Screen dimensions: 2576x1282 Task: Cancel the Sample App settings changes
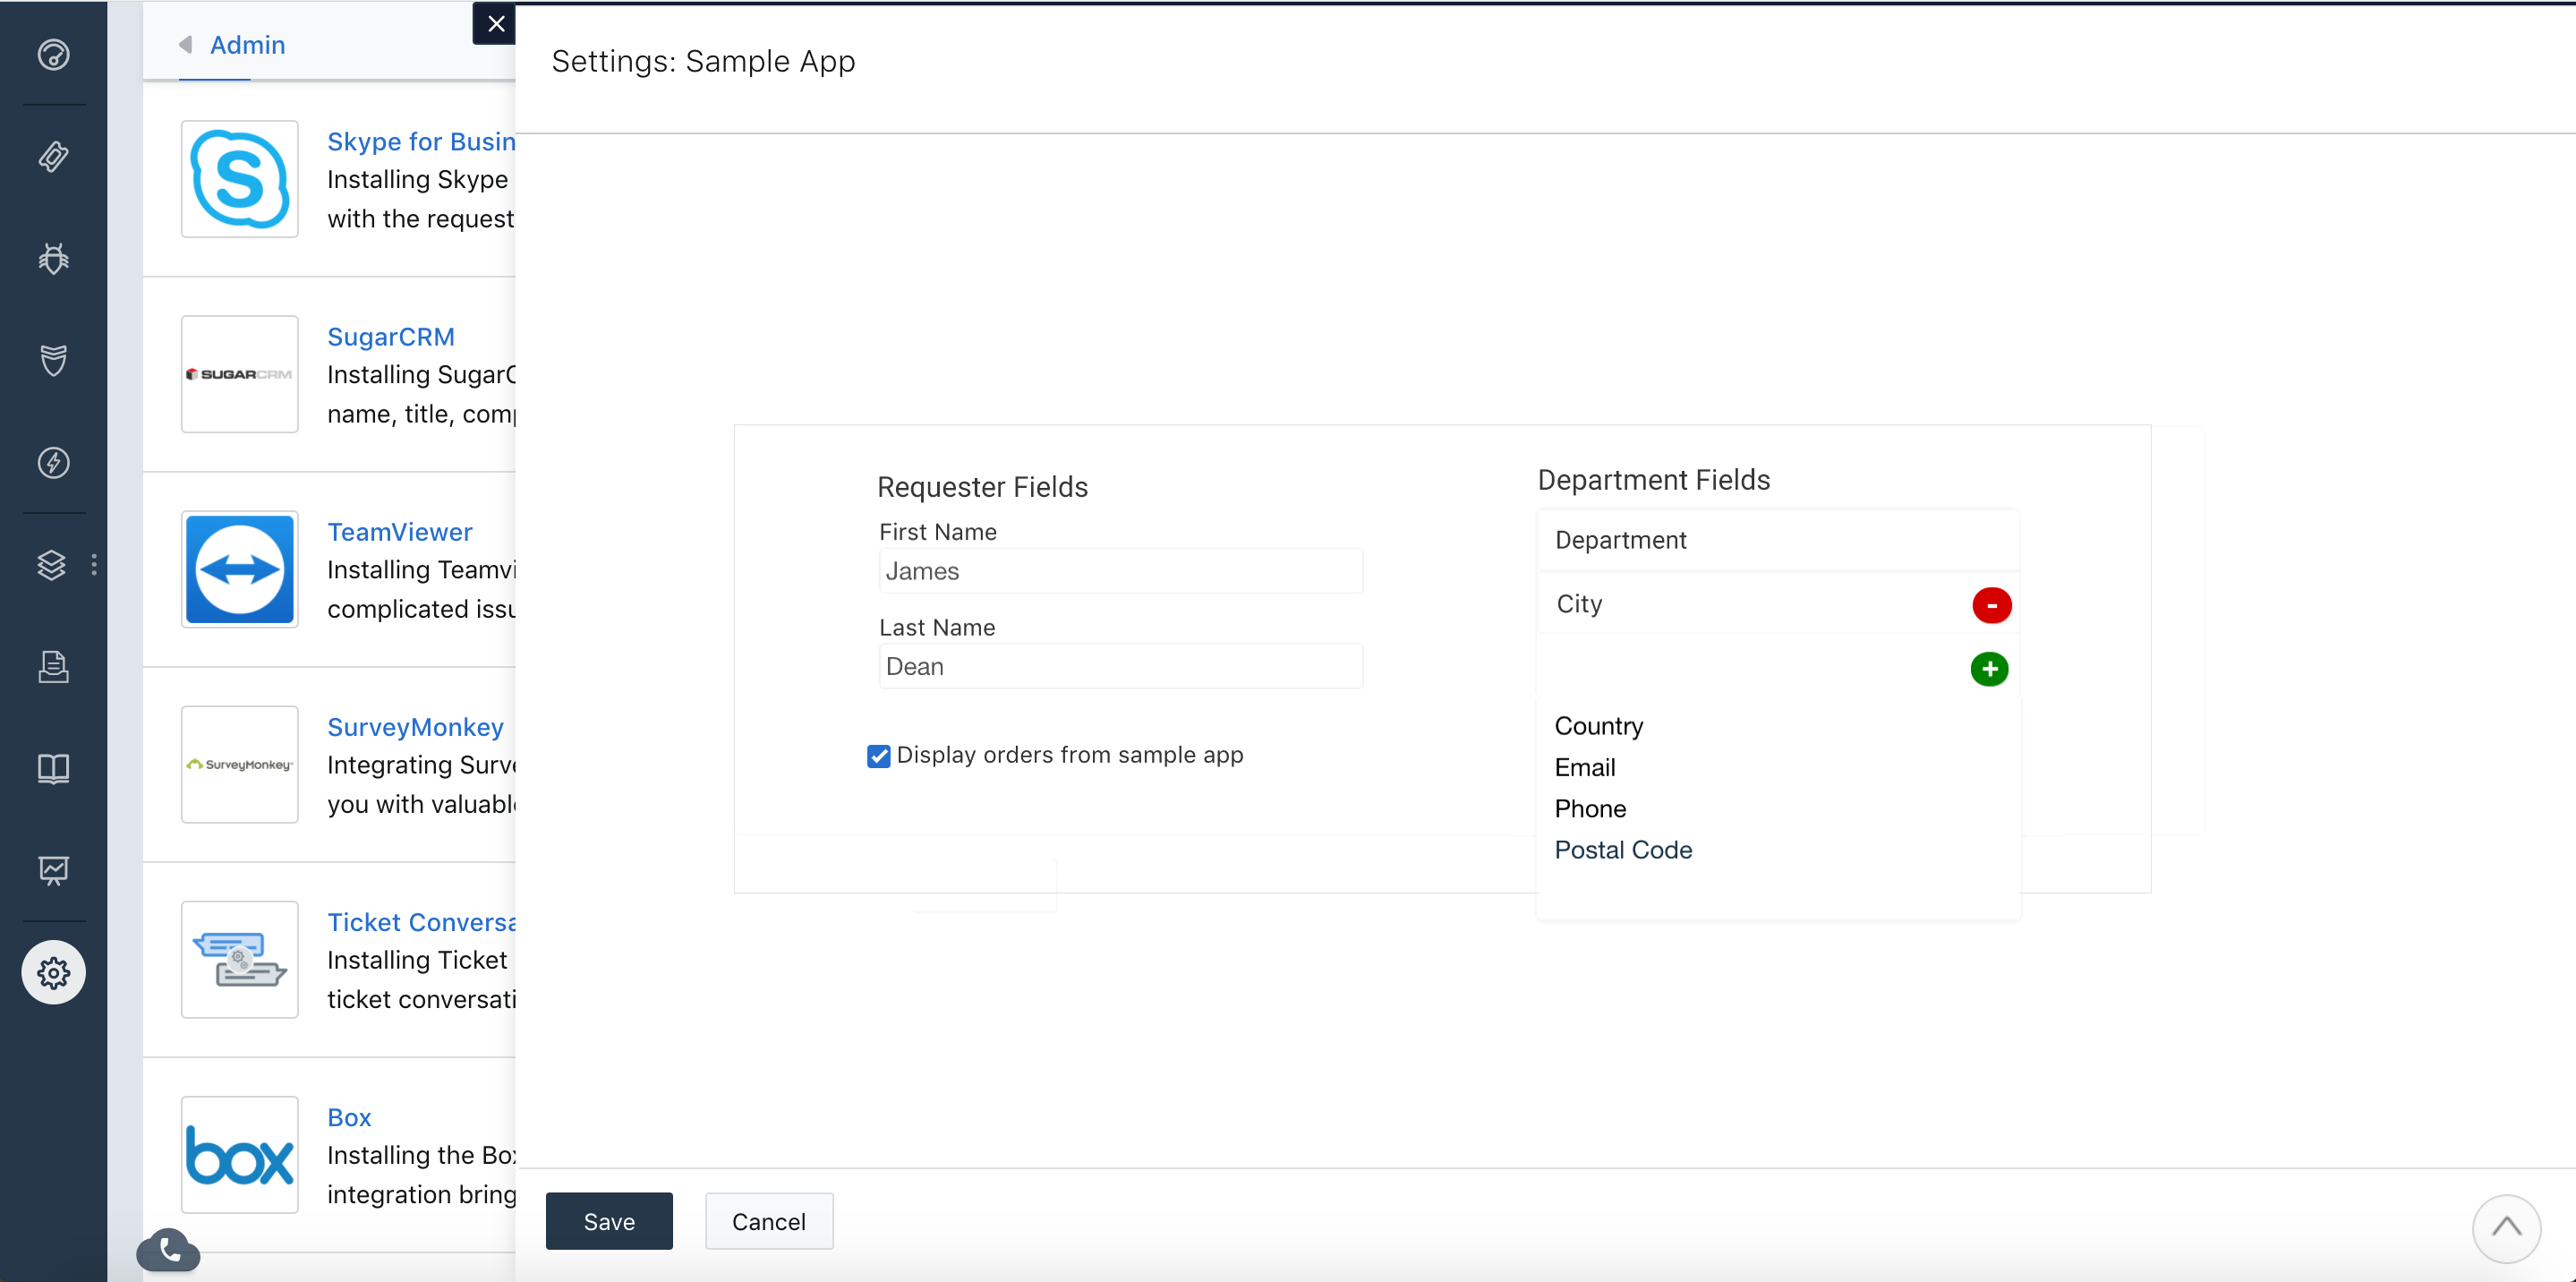767,1221
